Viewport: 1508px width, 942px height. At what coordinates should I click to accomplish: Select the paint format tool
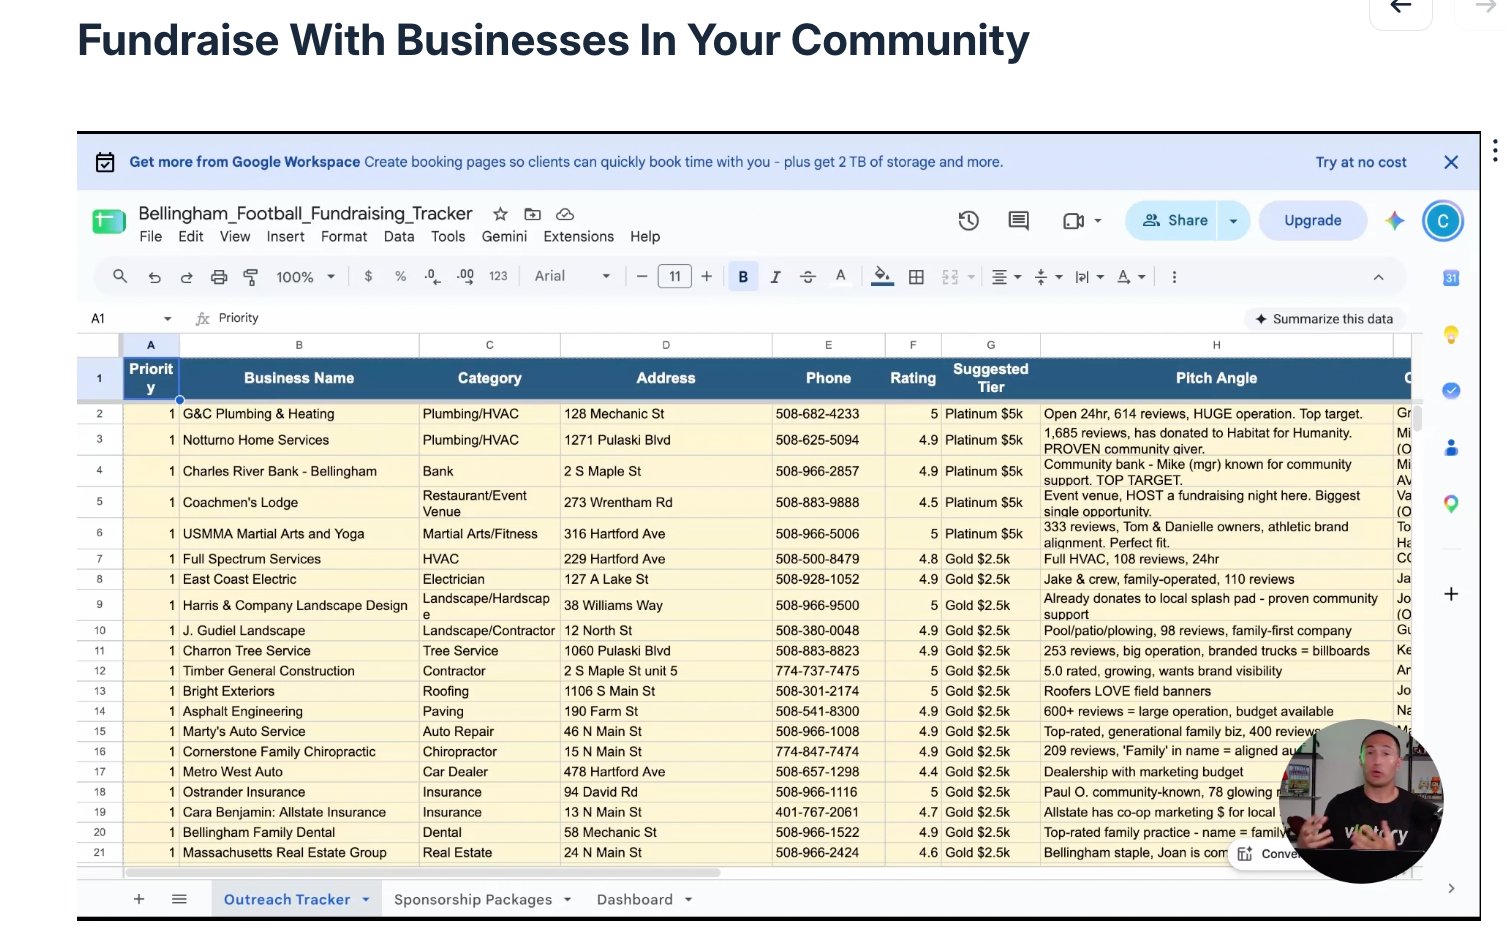coord(251,277)
